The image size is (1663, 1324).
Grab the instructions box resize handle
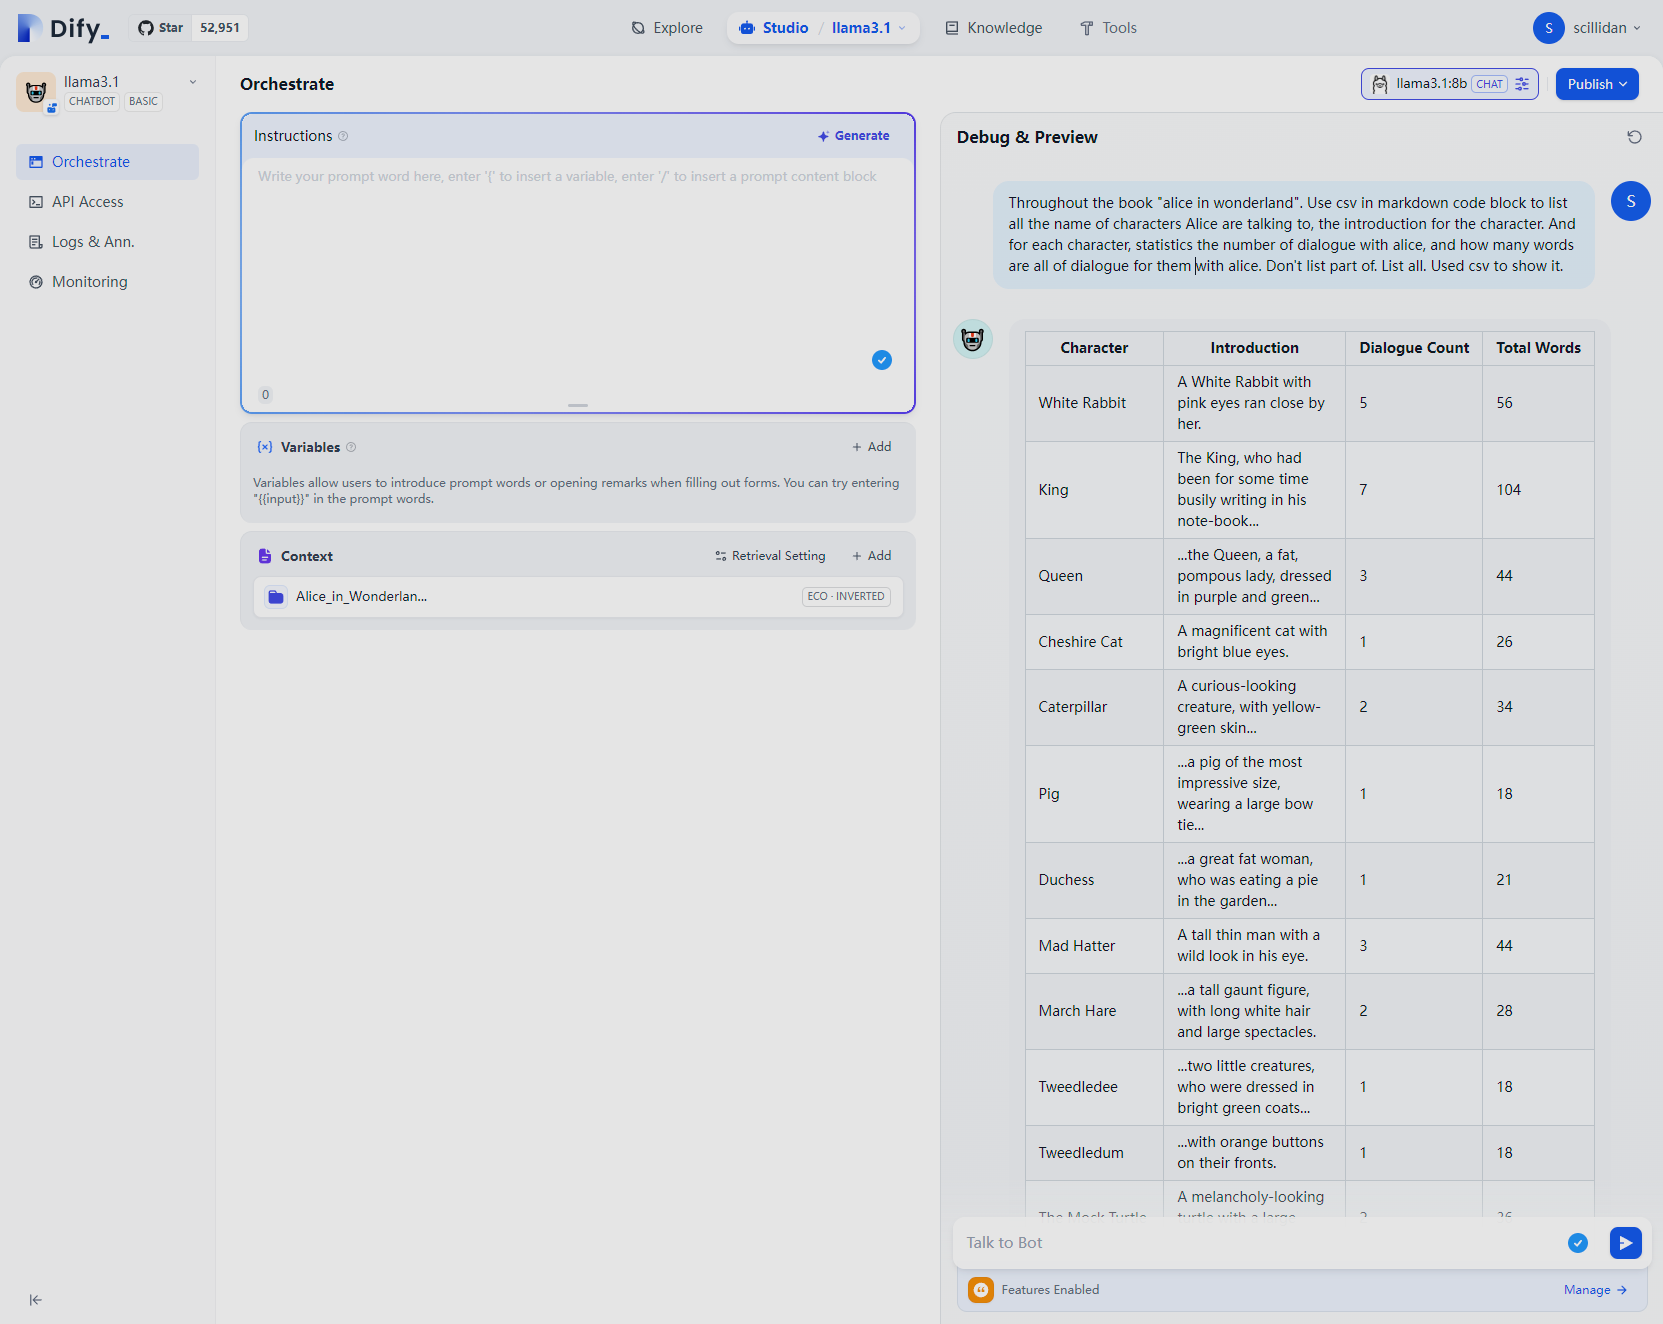578,405
